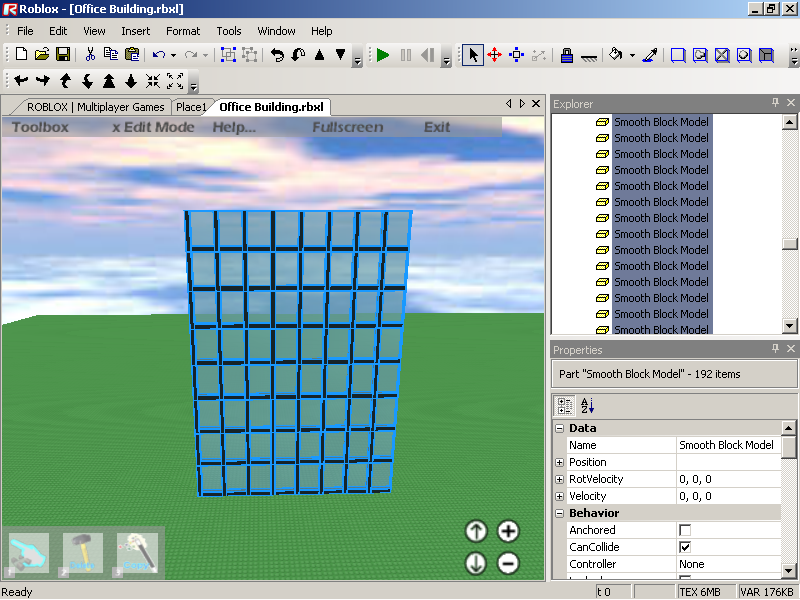800x600 pixels.
Task: Expand the RotVelocity property
Action: 559,479
